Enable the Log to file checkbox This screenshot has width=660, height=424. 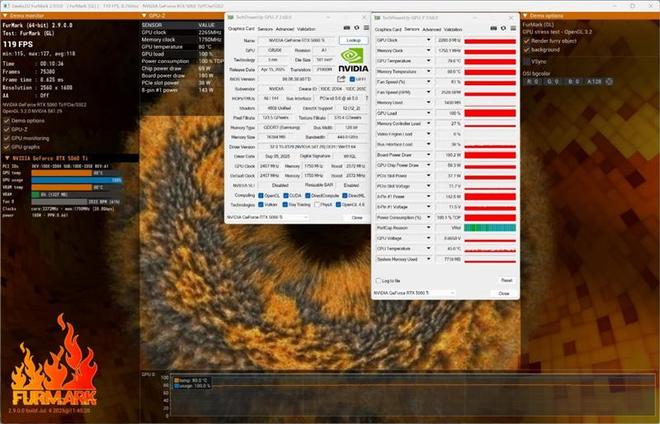click(x=378, y=281)
